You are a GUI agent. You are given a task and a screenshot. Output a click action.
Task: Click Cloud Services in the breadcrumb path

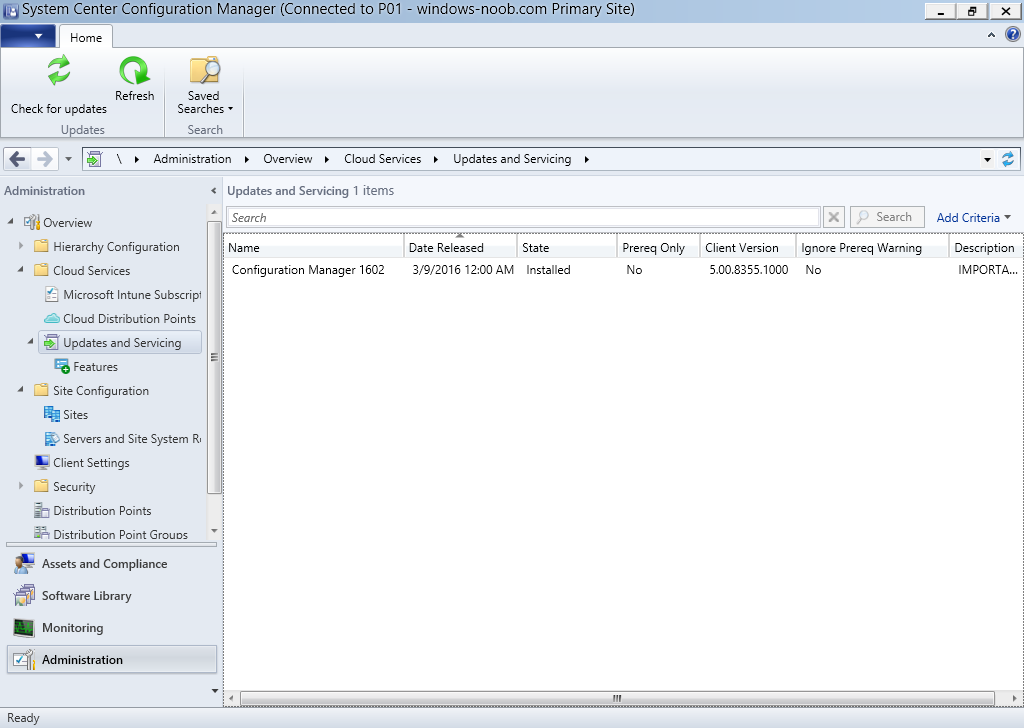[x=383, y=159]
